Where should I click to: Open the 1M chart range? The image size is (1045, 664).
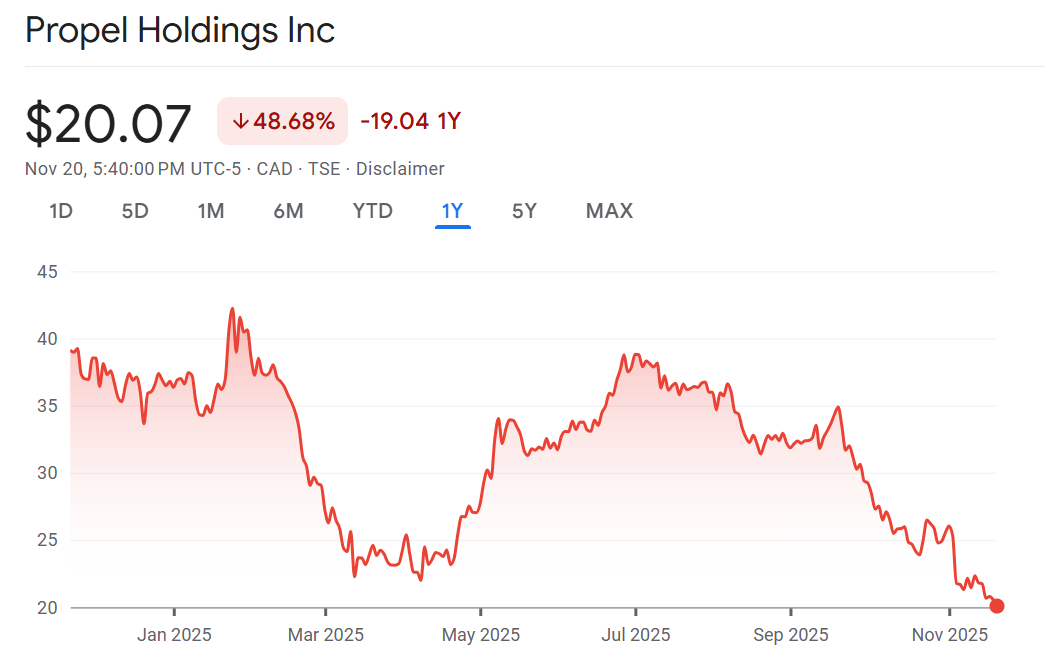click(x=210, y=211)
